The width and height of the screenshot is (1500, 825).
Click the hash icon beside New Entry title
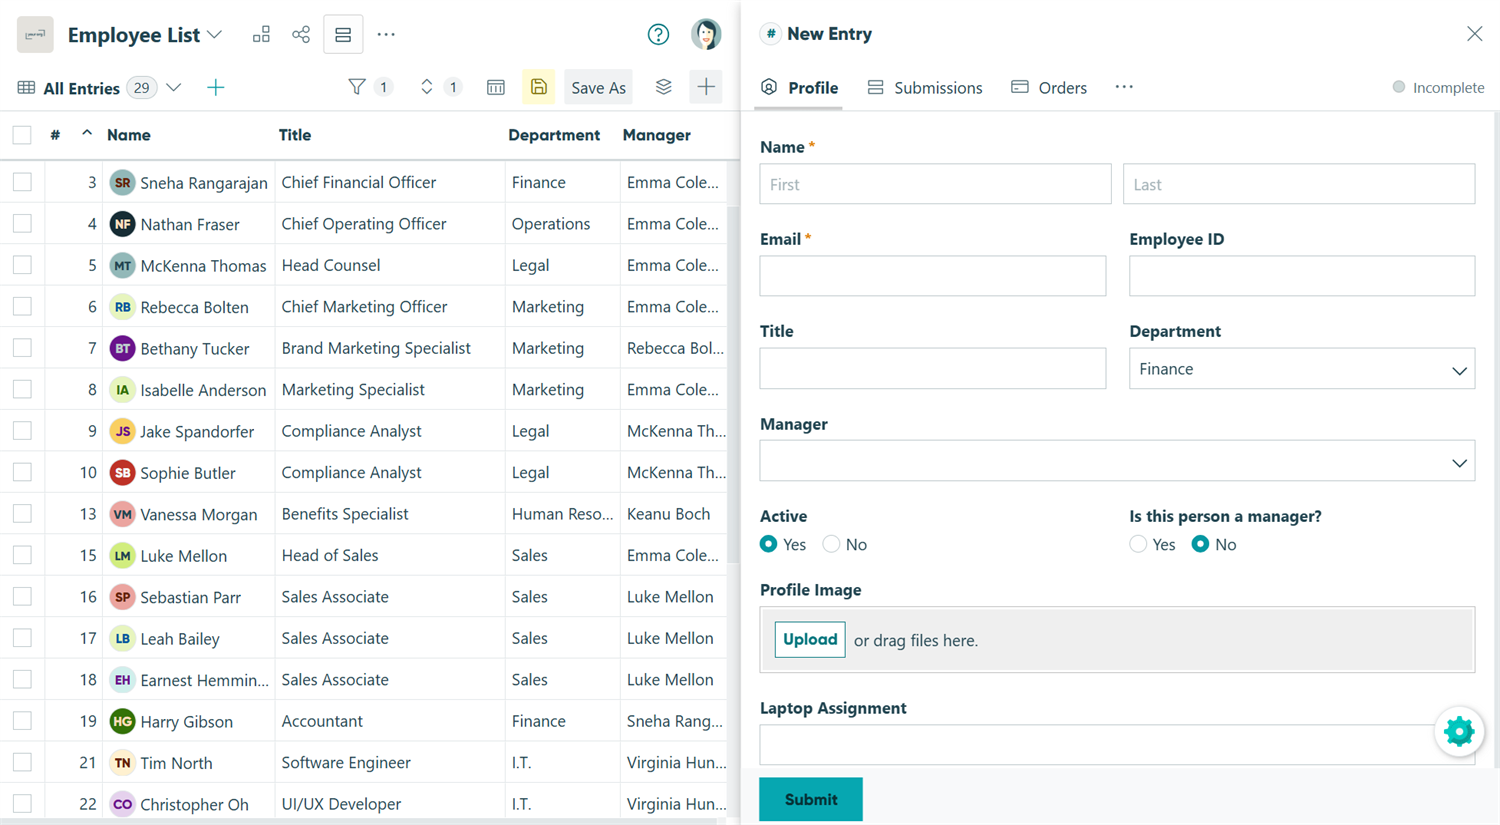tap(770, 34)
